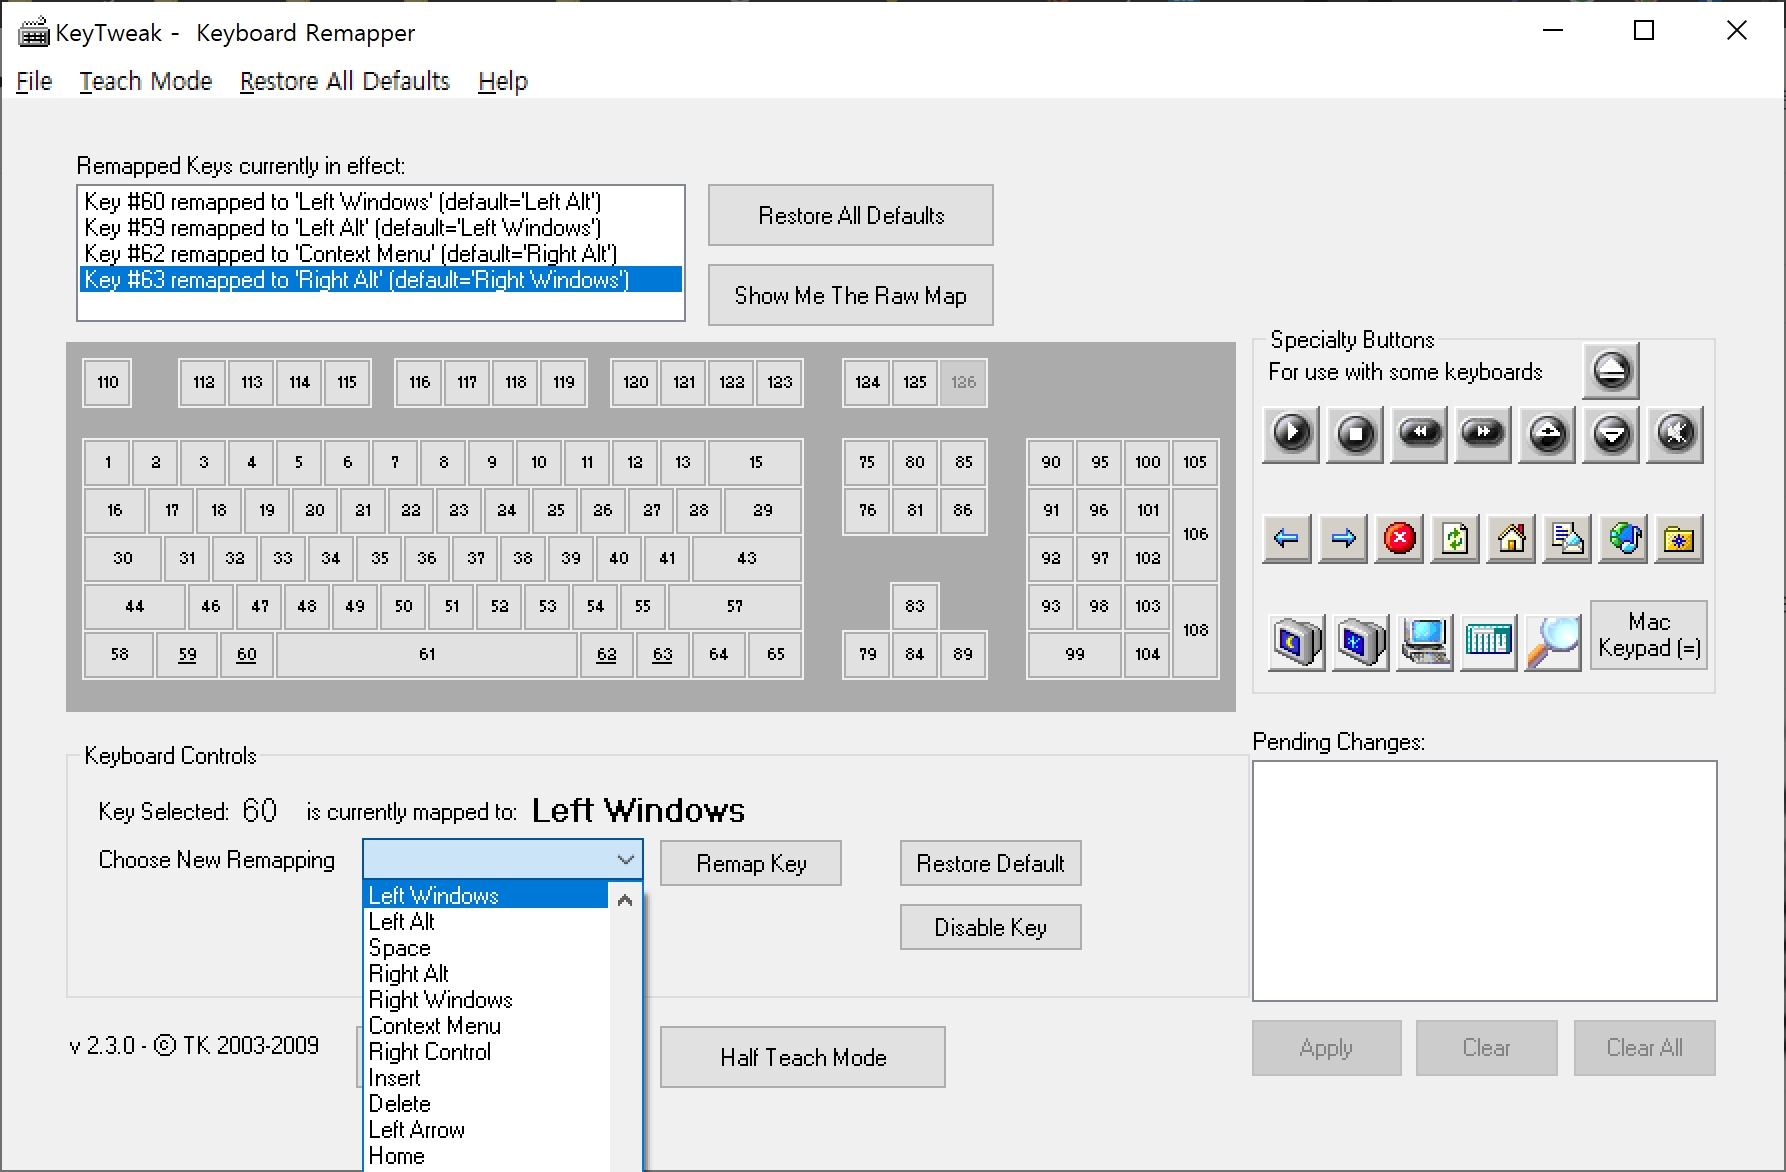
Task: Select the Previous Track specialty button
Action: 1419,434
